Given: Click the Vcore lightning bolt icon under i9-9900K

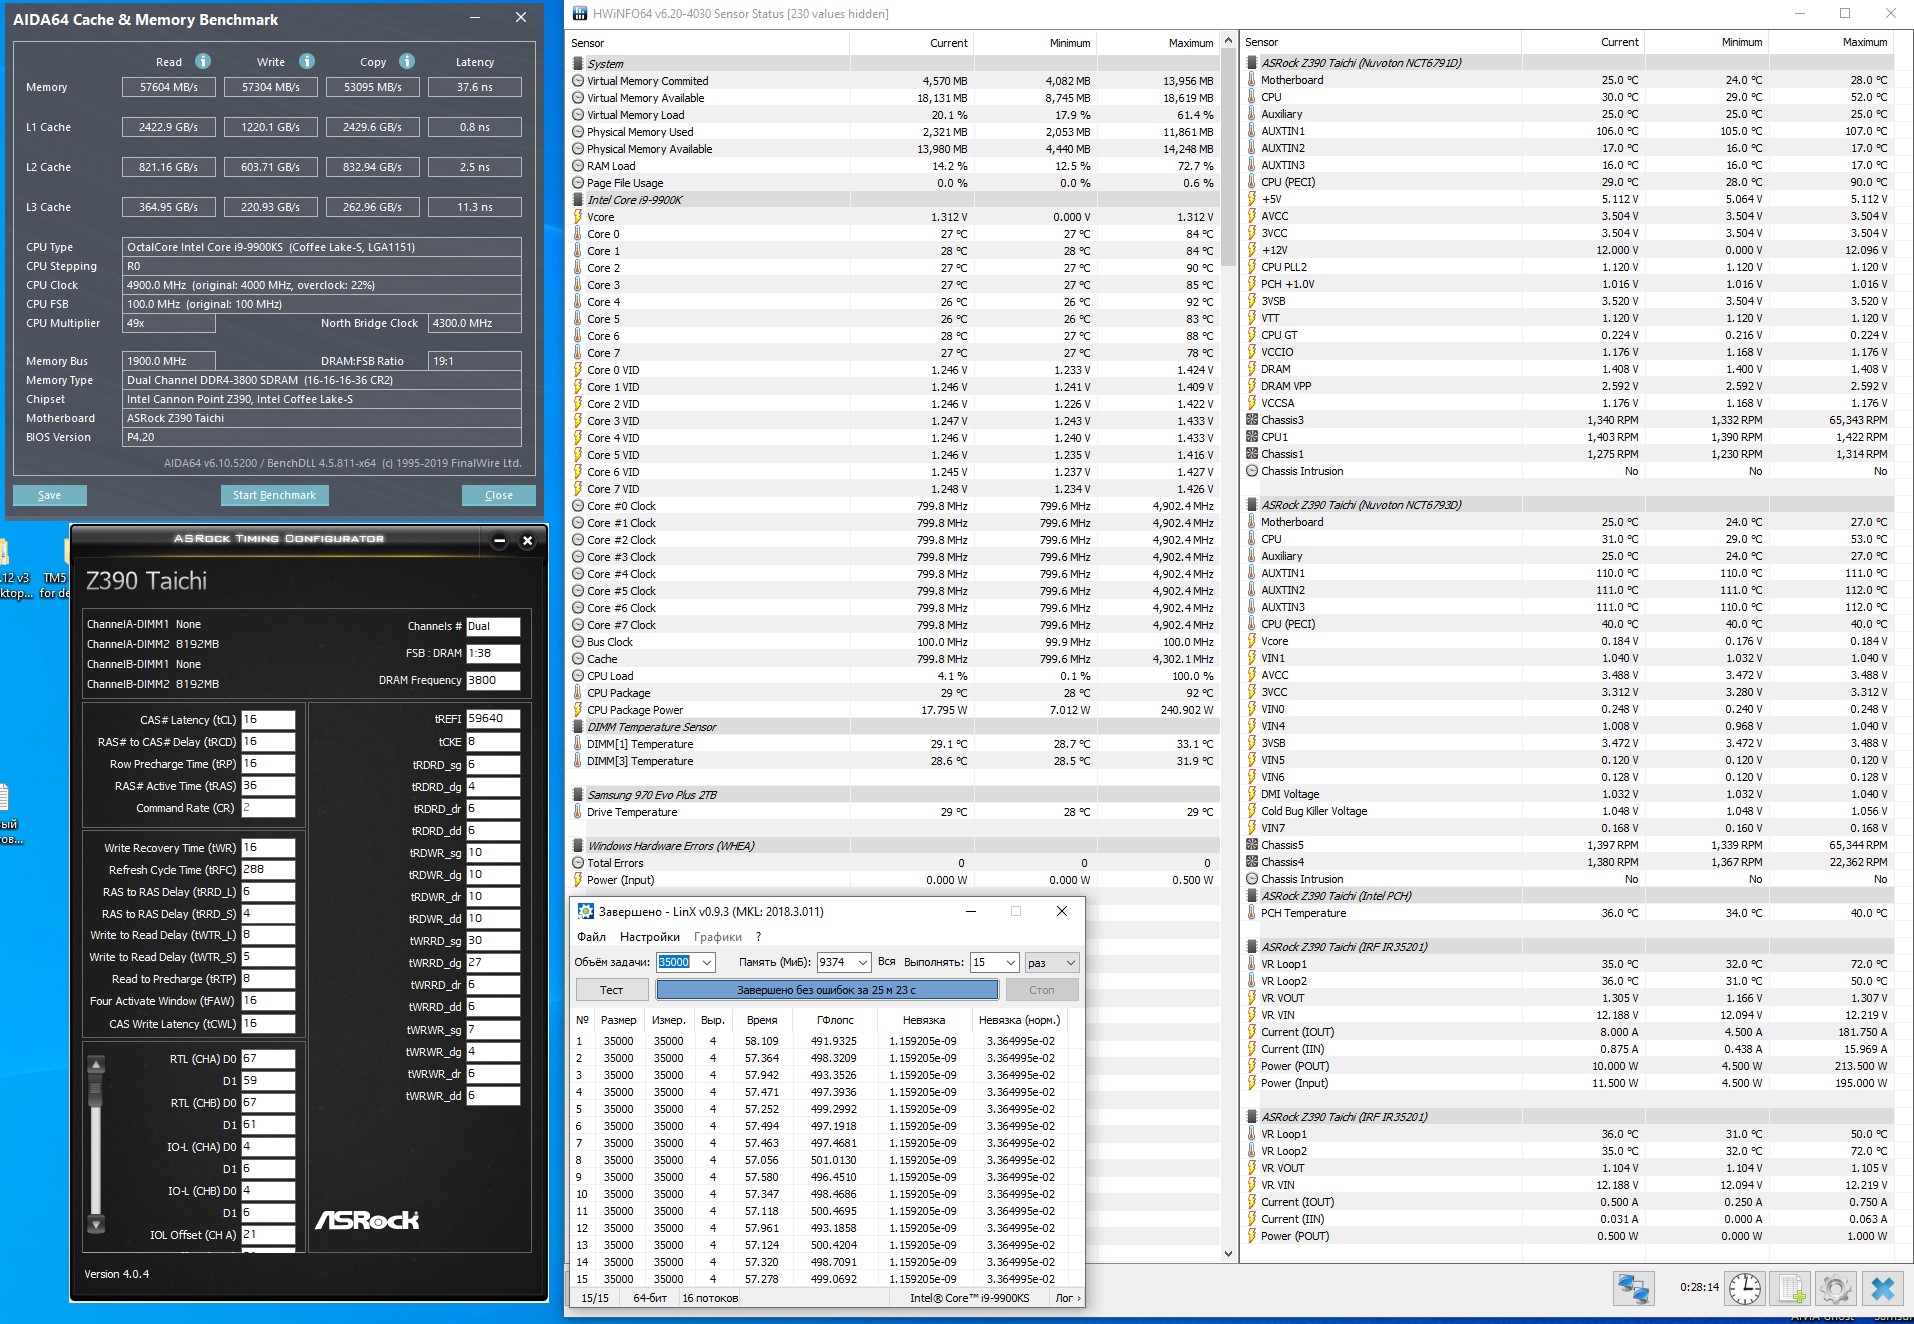Looking at the screenshot, I should click(x=578, y=217).
